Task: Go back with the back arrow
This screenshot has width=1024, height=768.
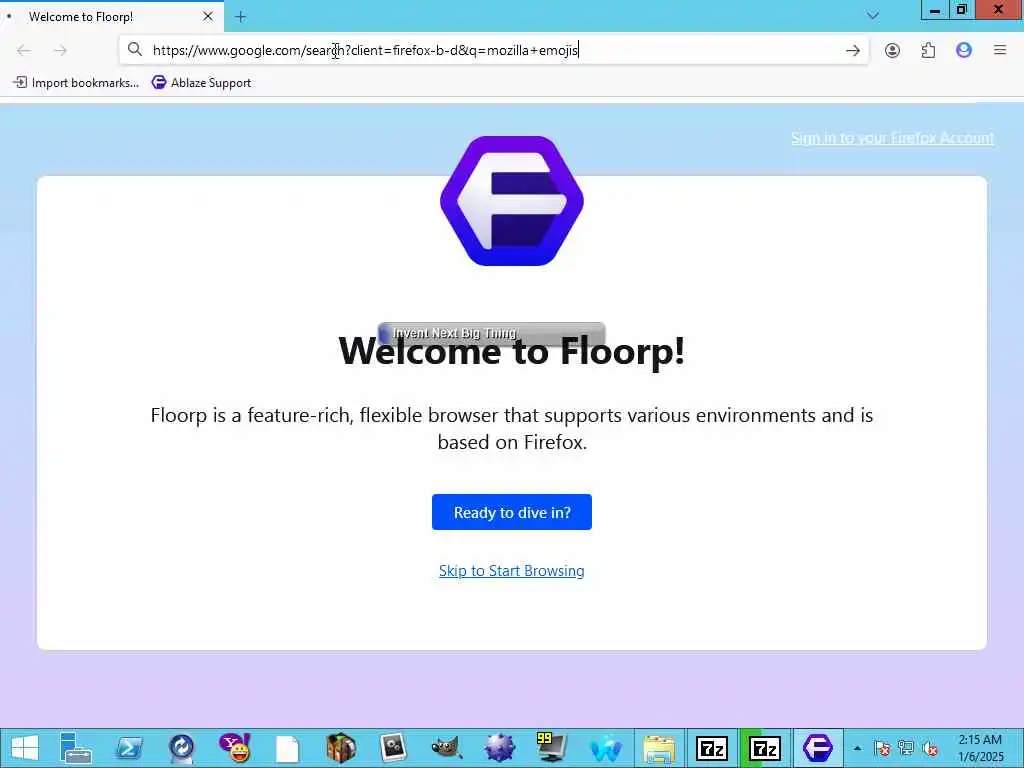Action: [24, 50]
